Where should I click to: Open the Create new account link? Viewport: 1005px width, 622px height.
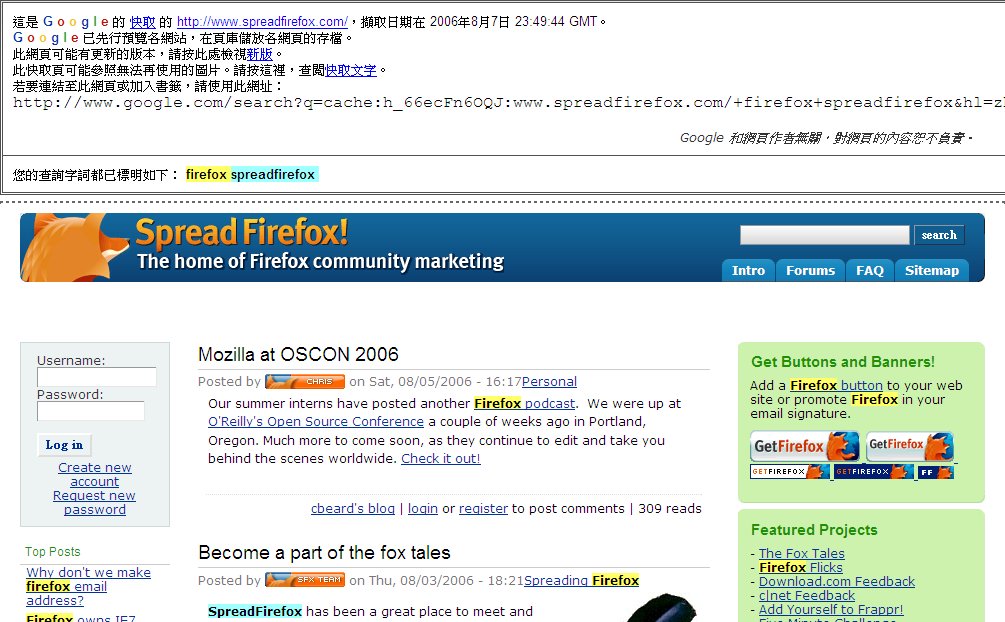click(x=95, y=475)
